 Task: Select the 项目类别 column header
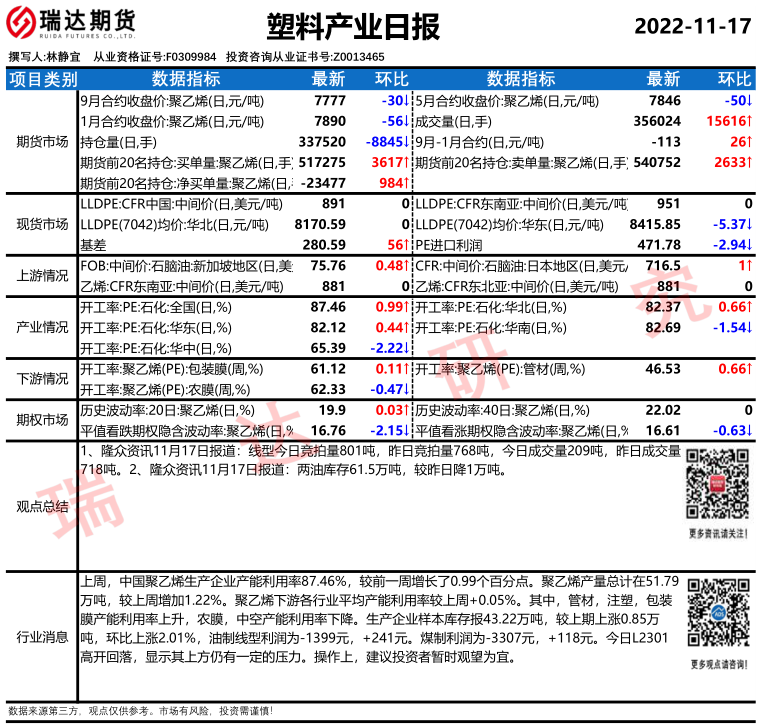tap(41, 80)
